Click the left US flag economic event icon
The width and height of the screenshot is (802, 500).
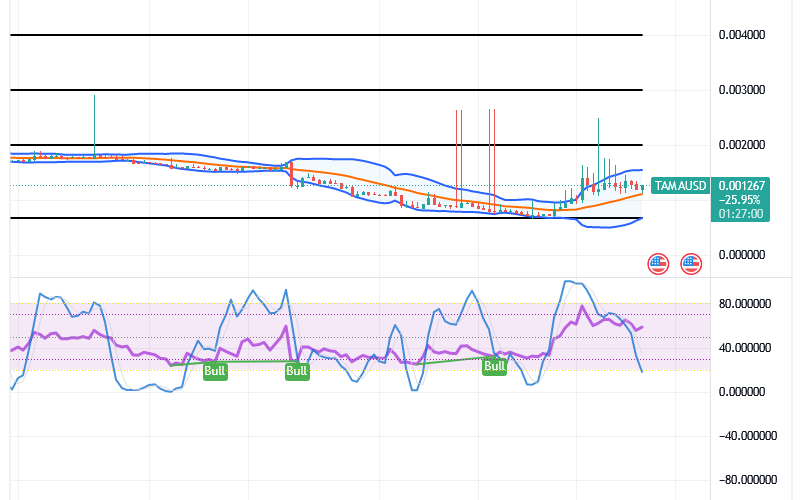coord(658,264)
